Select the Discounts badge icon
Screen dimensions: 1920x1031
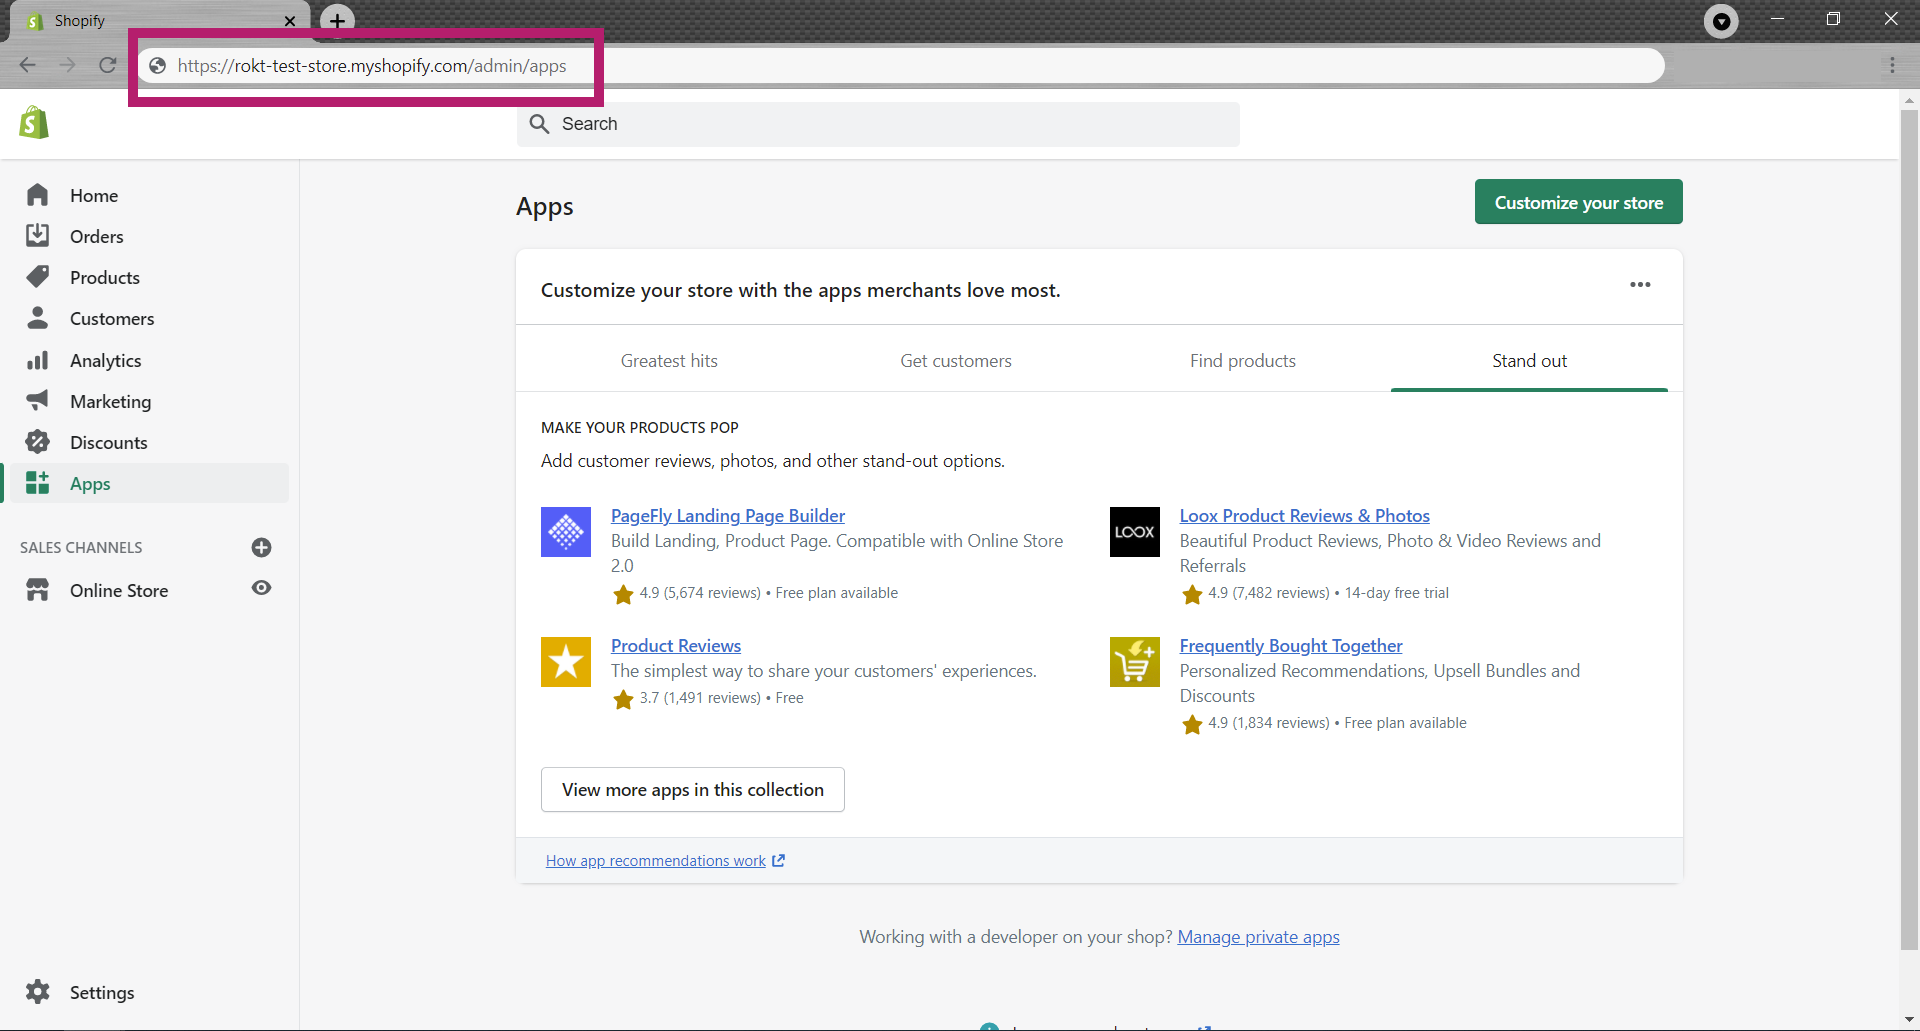(x=38, y=442)
